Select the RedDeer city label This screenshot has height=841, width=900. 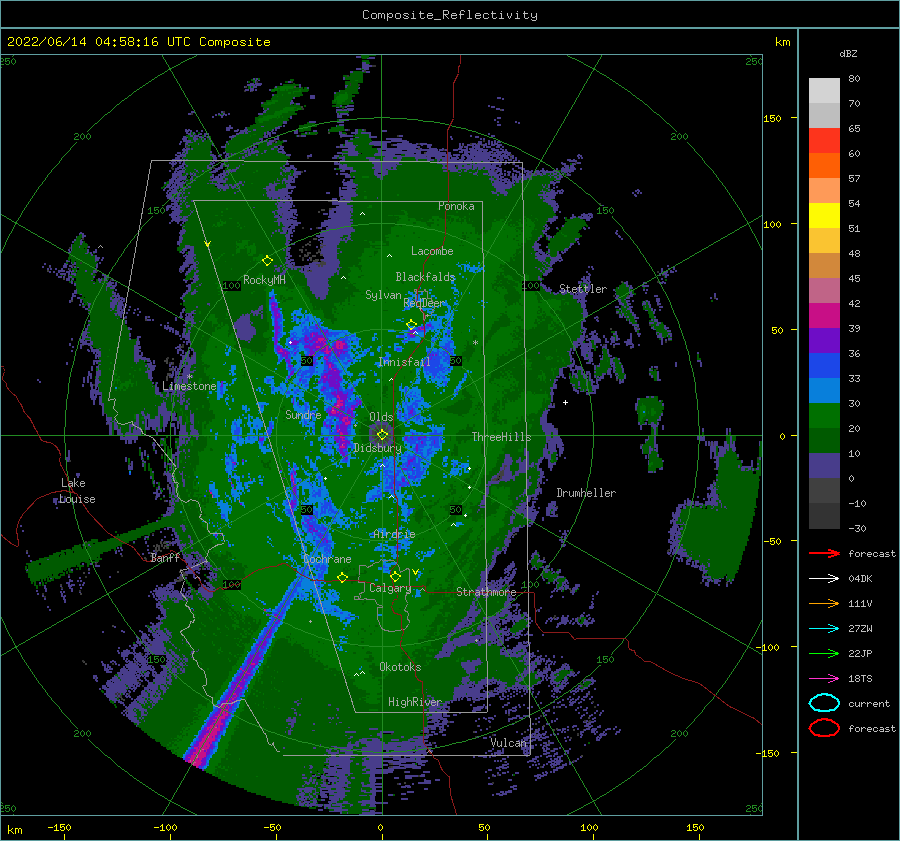pyautogui.click(x=424, y=303)
